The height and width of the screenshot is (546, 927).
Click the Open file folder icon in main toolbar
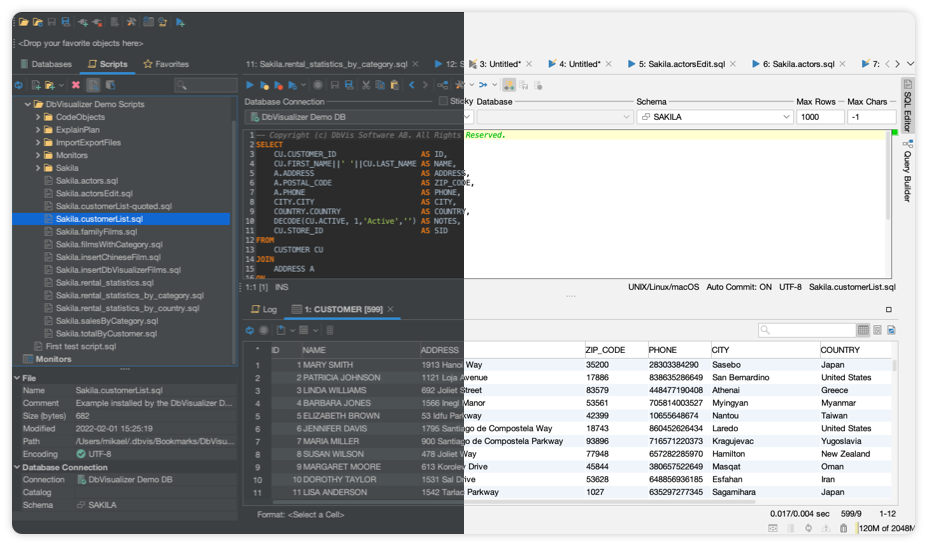click(x=24, y=22)
